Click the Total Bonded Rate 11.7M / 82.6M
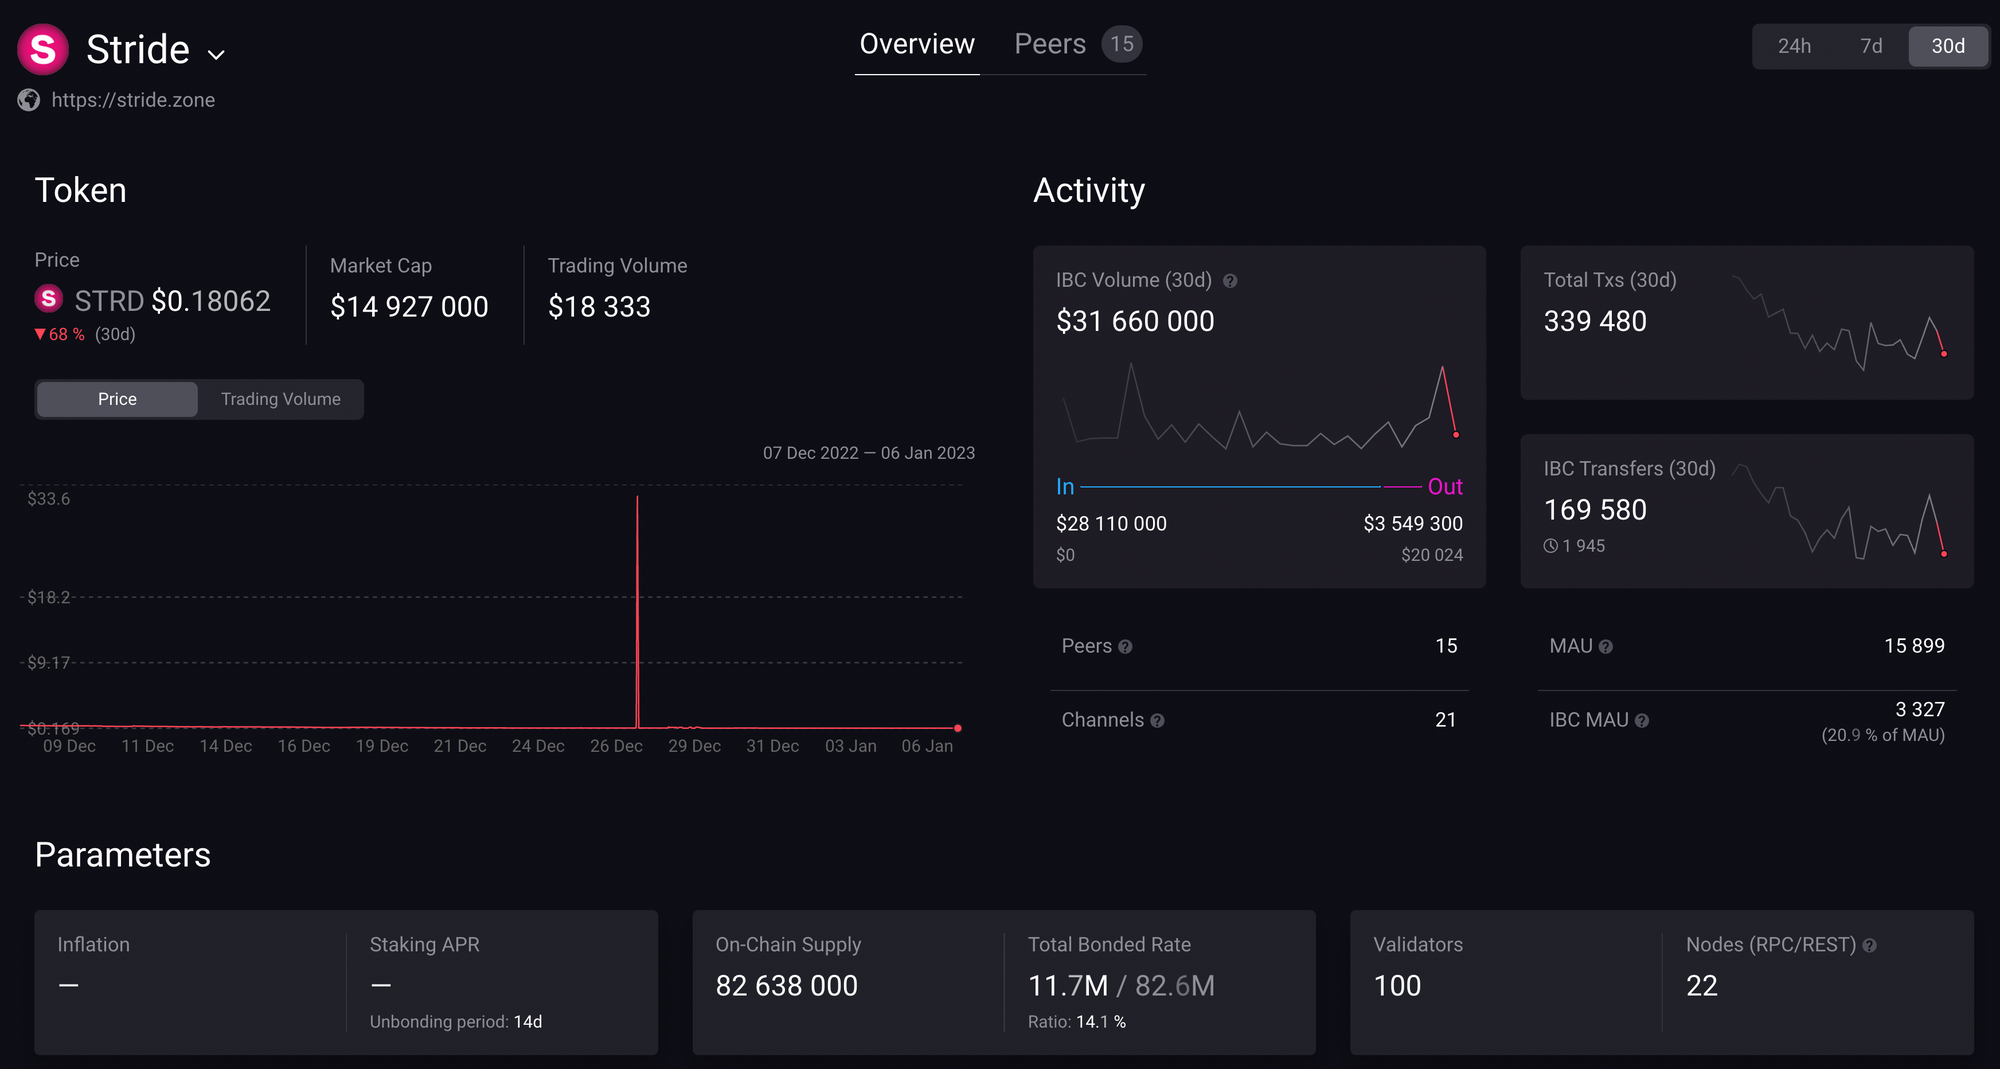The width and height of the screenshot is (2000, 1069). [1121, 986]
